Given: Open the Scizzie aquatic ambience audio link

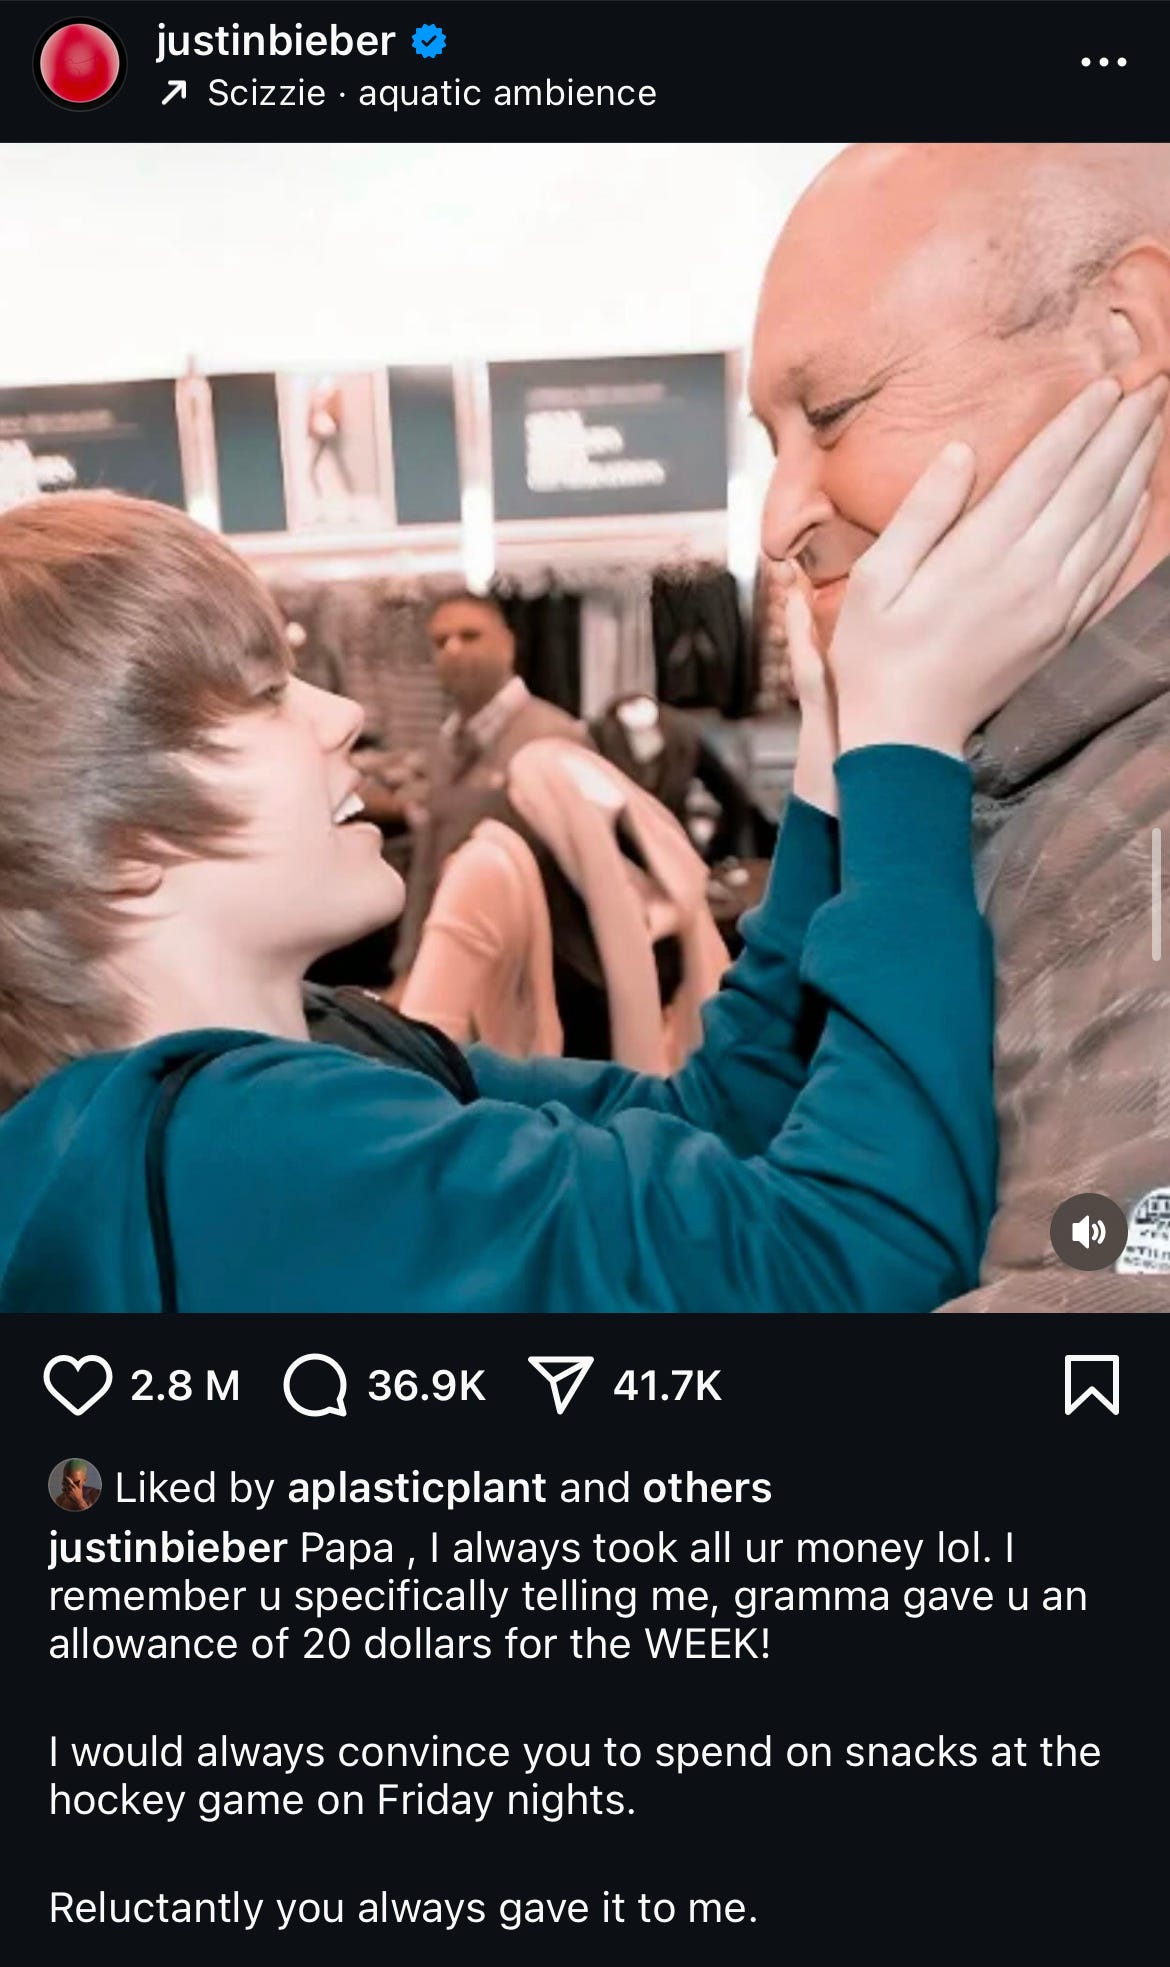Looking at the screenshot, I should 432,93.
